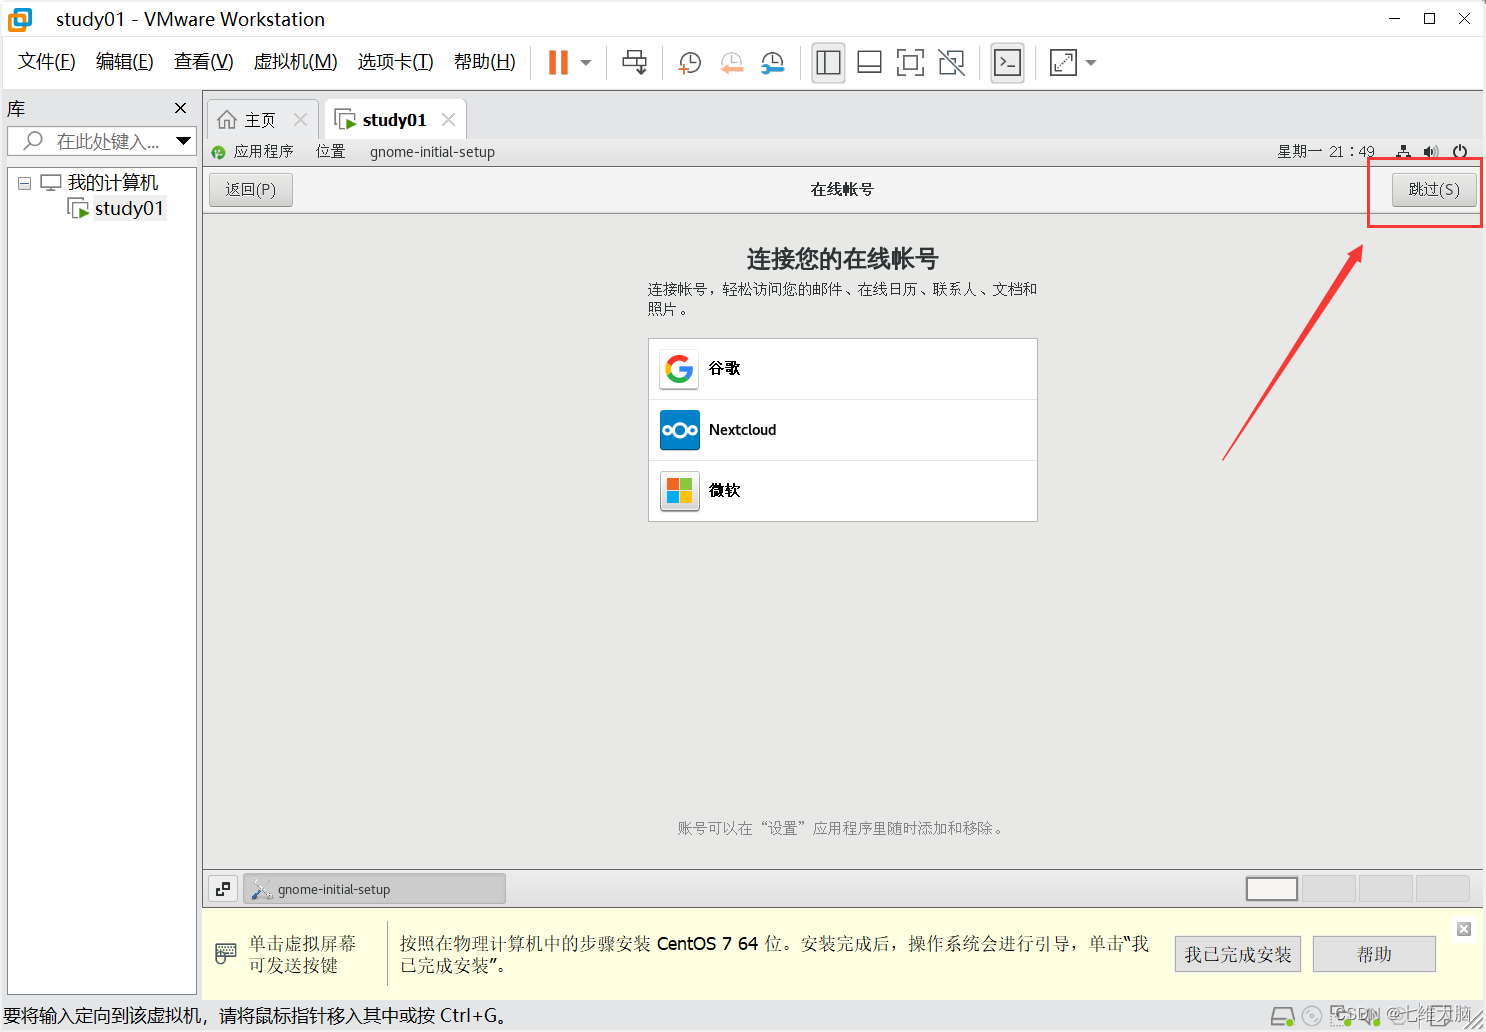
Task: Open the GNOME 位置 menu
Action: click(331, 152)
